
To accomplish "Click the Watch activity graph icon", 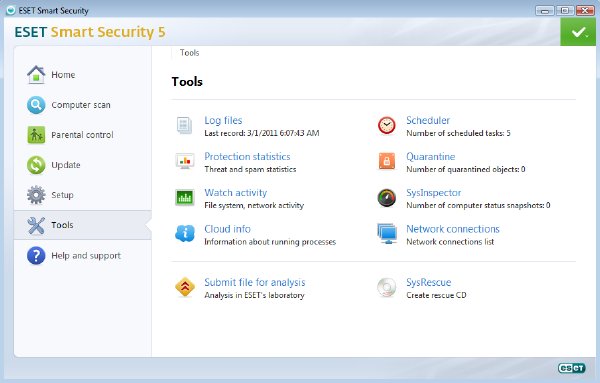I will coord(185,197).
